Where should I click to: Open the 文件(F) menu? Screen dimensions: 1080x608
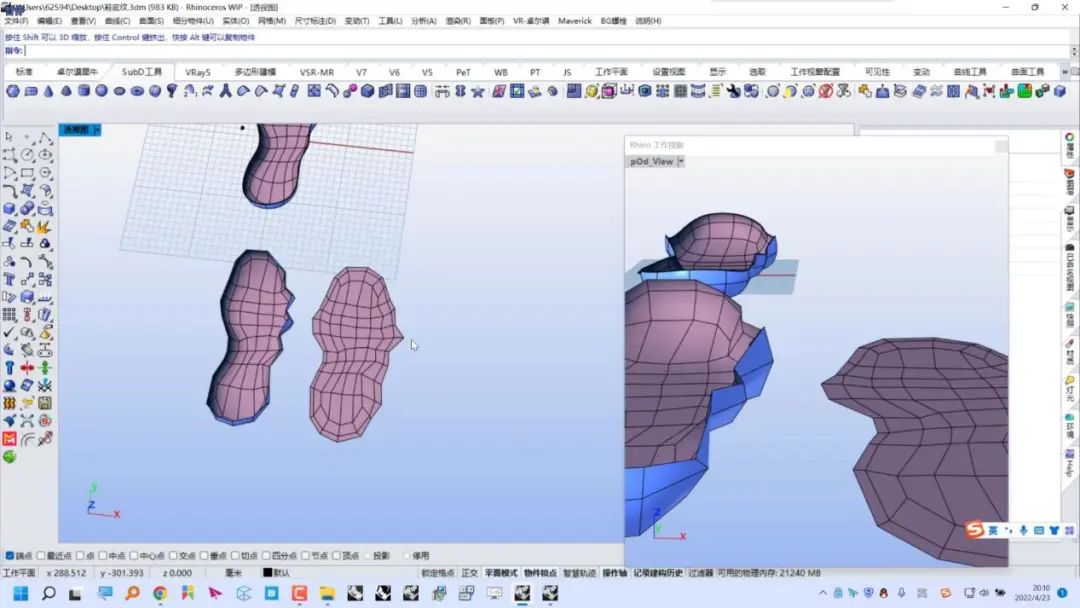pos(17,21)
